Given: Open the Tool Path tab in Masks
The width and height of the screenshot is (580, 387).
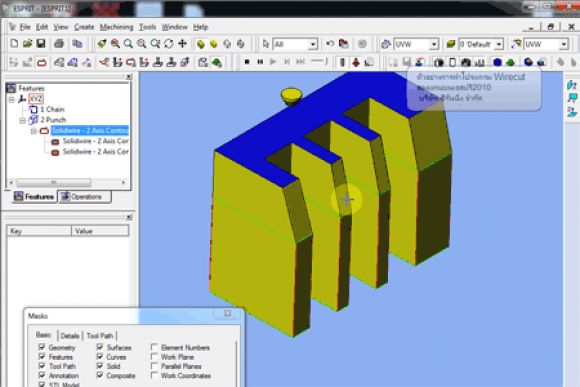Looking at the screenshot, I should pos(100,336).
